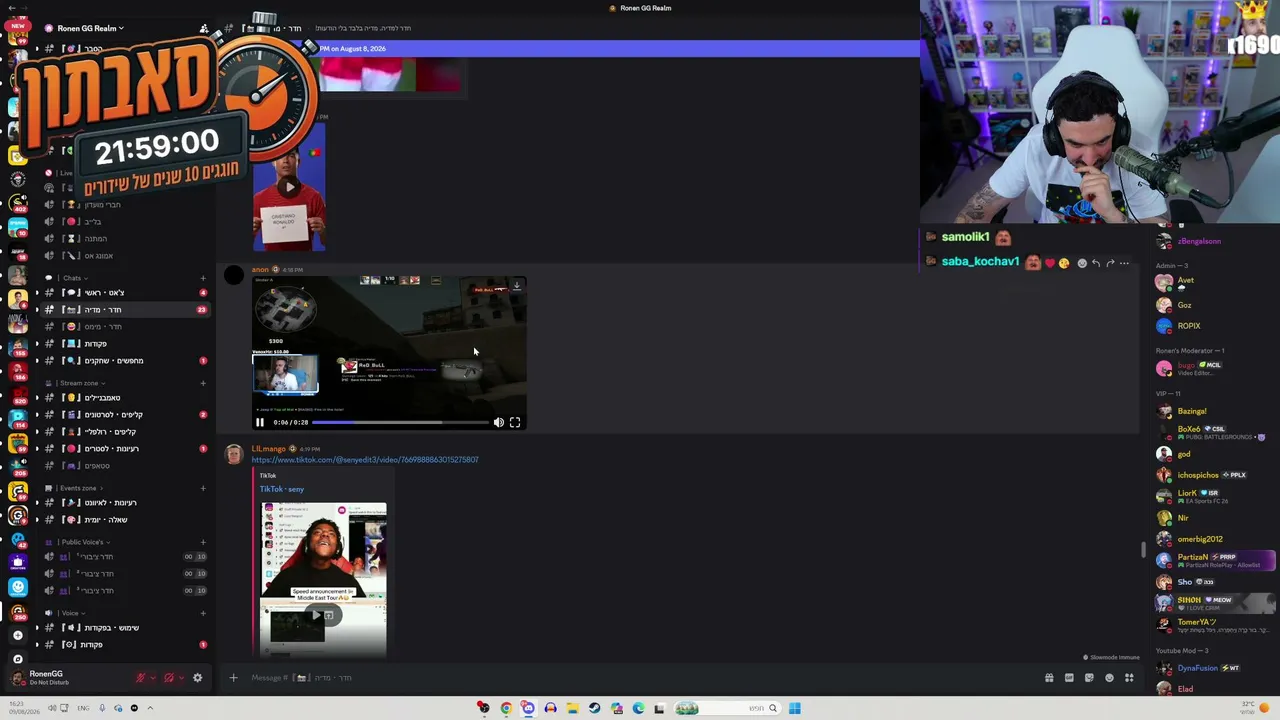Screen dimensions: 1280x720
Task: Open headphone output options arrow
Action: 181,678
